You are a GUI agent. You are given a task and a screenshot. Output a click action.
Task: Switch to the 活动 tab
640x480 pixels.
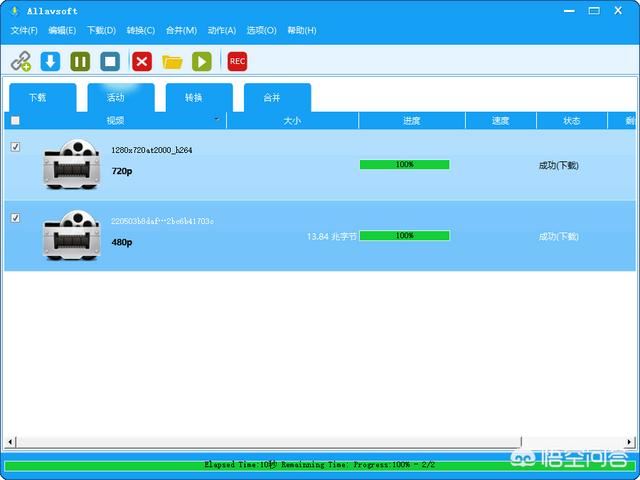click(121, 98)
